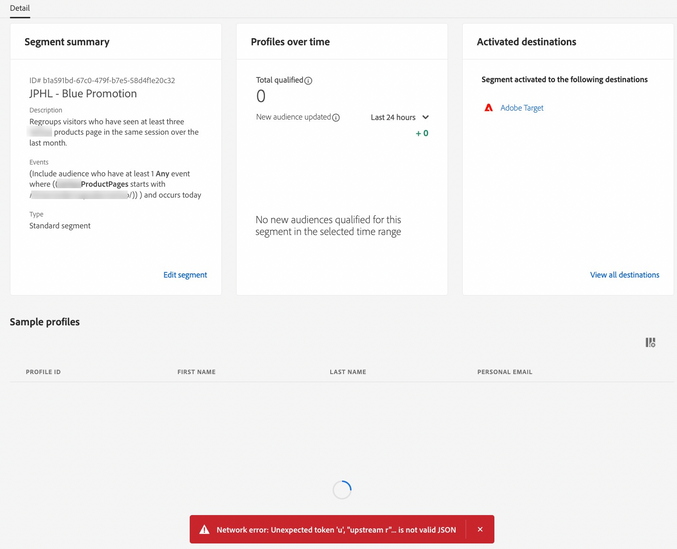The image size is (677, 549).
Task: Click the LAST NAME column header
Action: point(348,372)
